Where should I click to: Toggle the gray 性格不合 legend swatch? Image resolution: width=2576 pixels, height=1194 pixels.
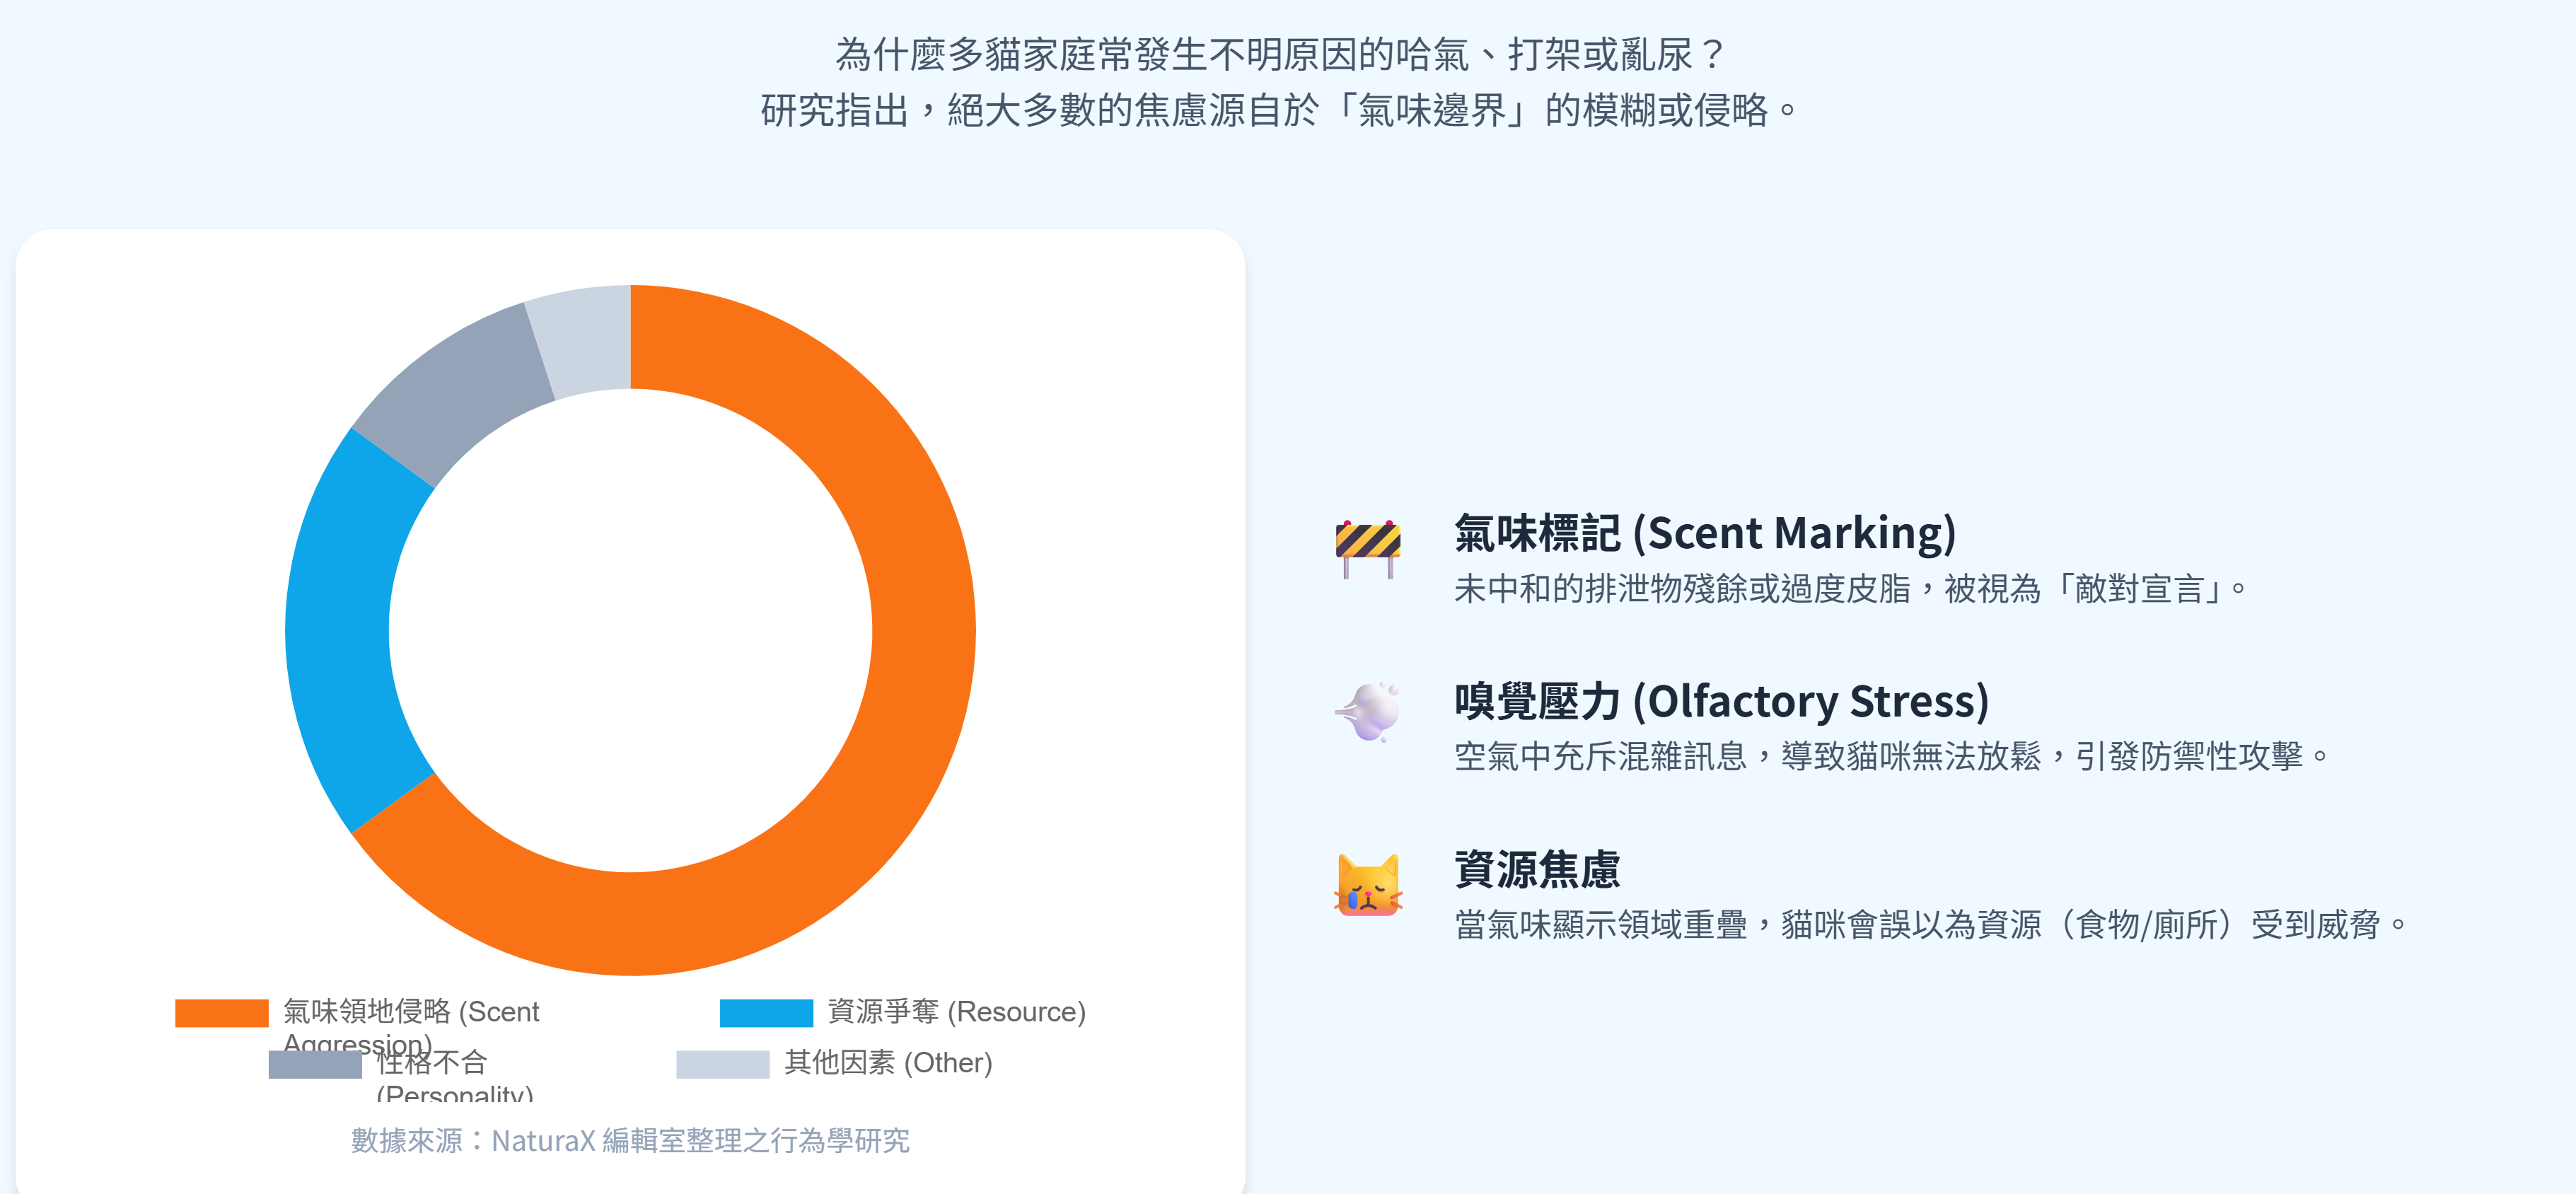pyautogui.click(x=315, y=1064)
